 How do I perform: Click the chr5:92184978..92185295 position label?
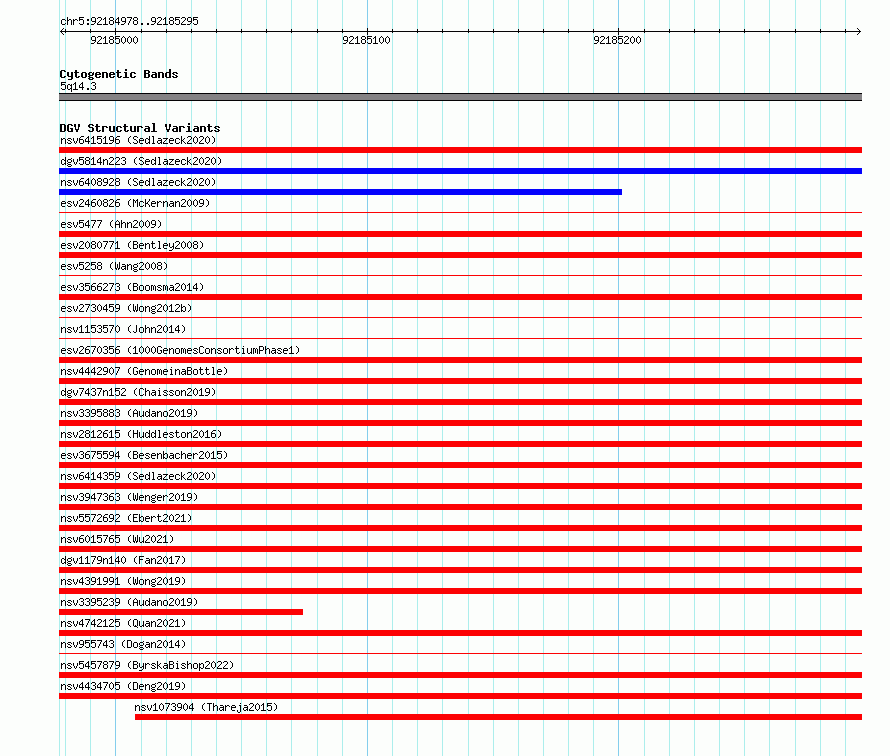pyautogui.click(x=129, y=21)
